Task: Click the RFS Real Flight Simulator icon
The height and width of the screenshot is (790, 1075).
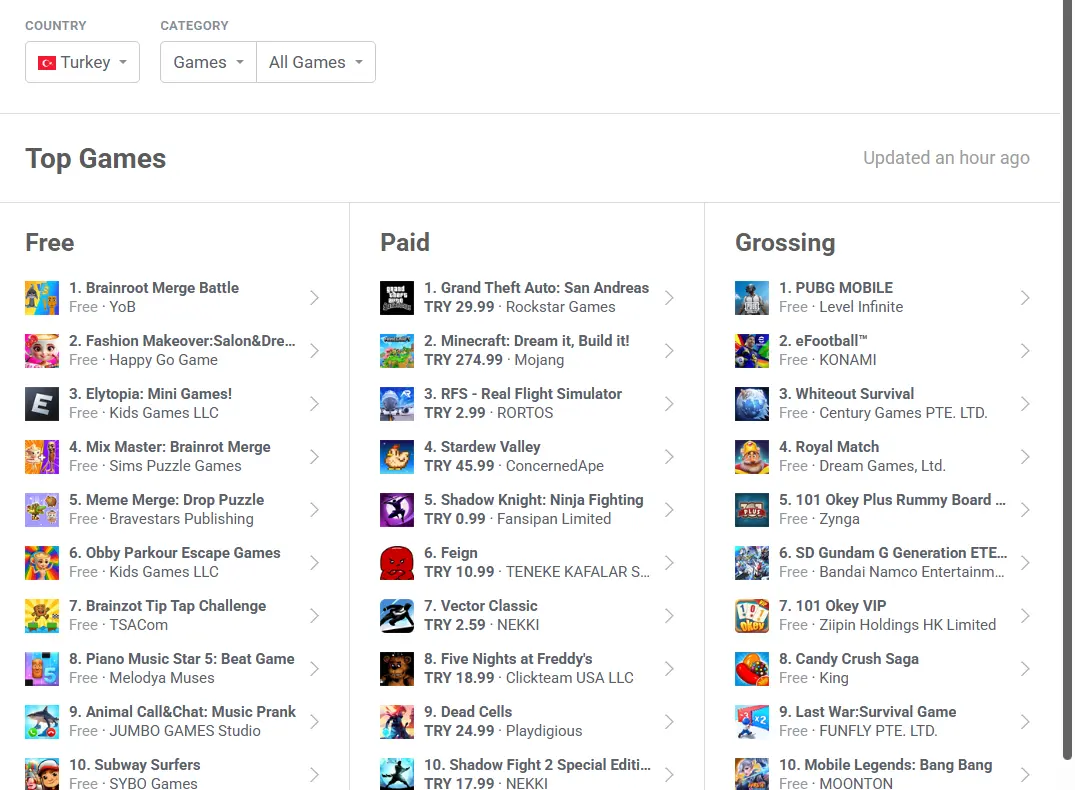Action: click(397, 404)
